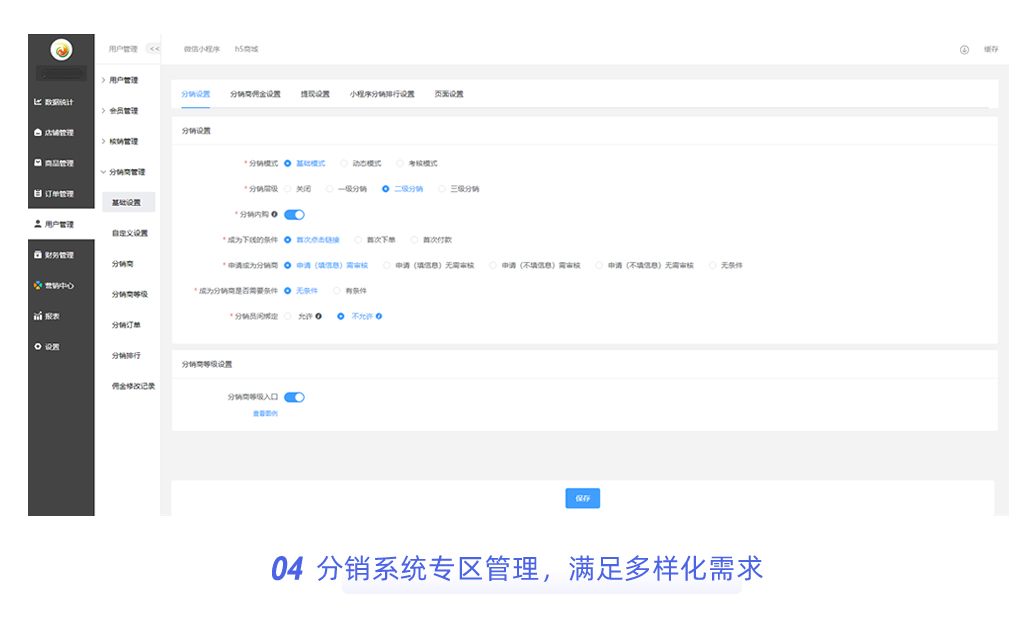
Task: Toggle the 分销商等级入口 switch
Action: click(294, 397)
